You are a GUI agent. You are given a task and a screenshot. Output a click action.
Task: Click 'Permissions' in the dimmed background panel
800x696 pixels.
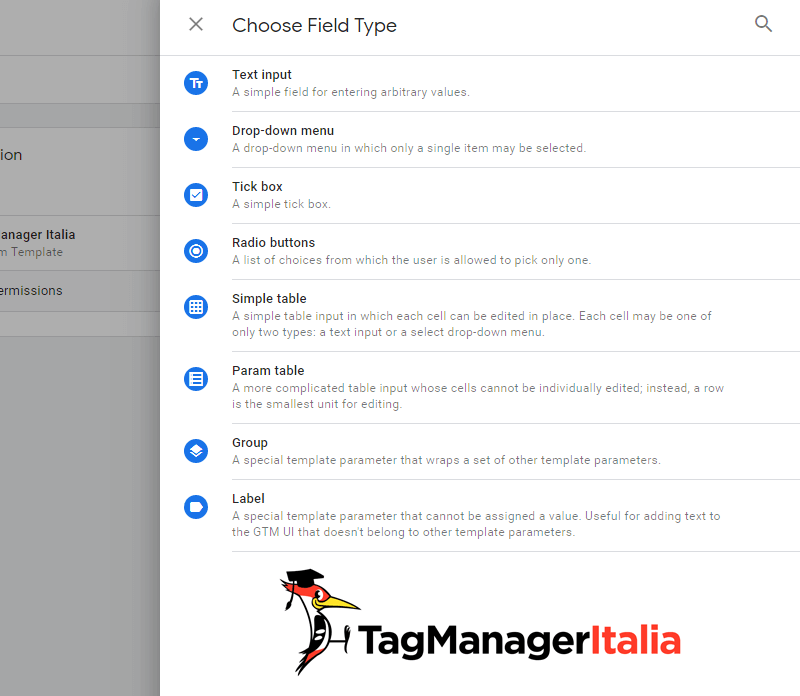31,290
